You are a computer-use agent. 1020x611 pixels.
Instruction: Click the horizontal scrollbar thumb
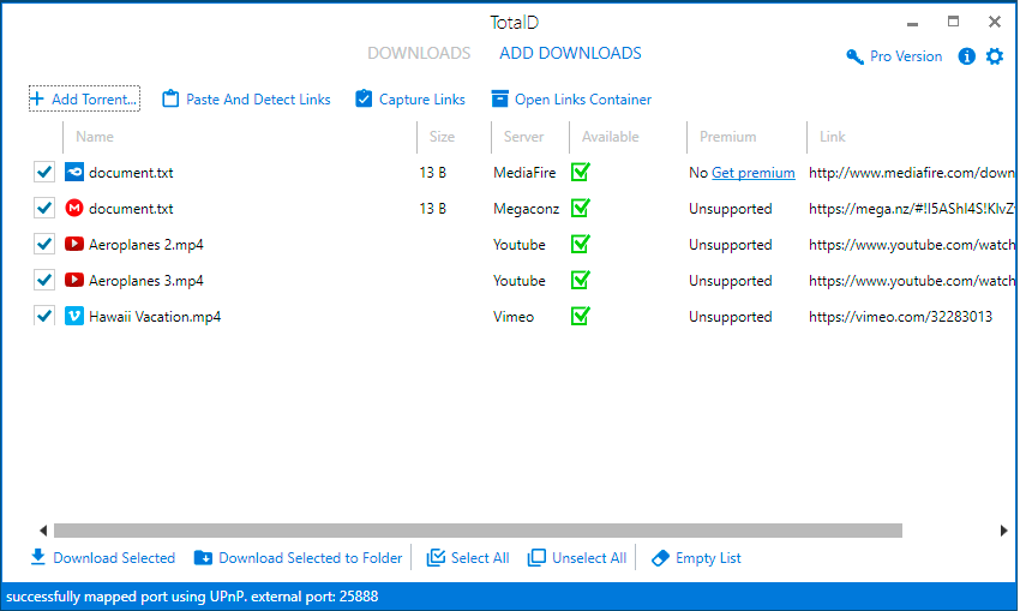tap(478, 530)
